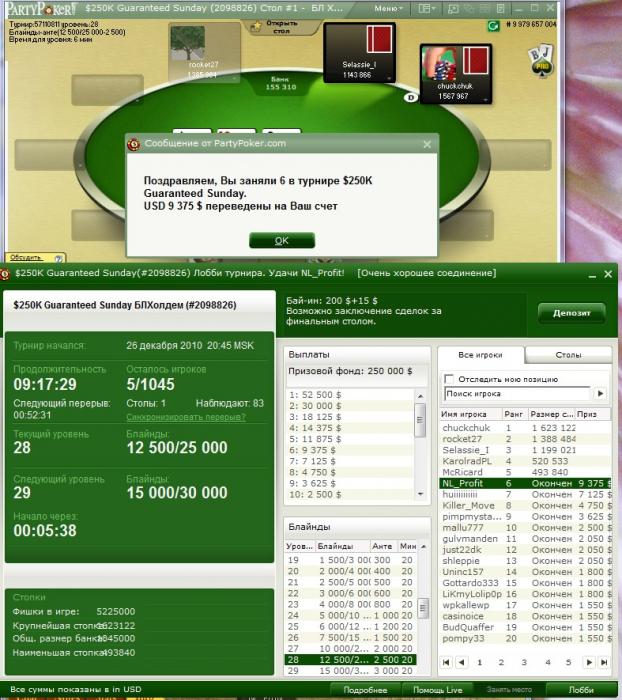Confirm the prize message with OK

coord(282,241)
